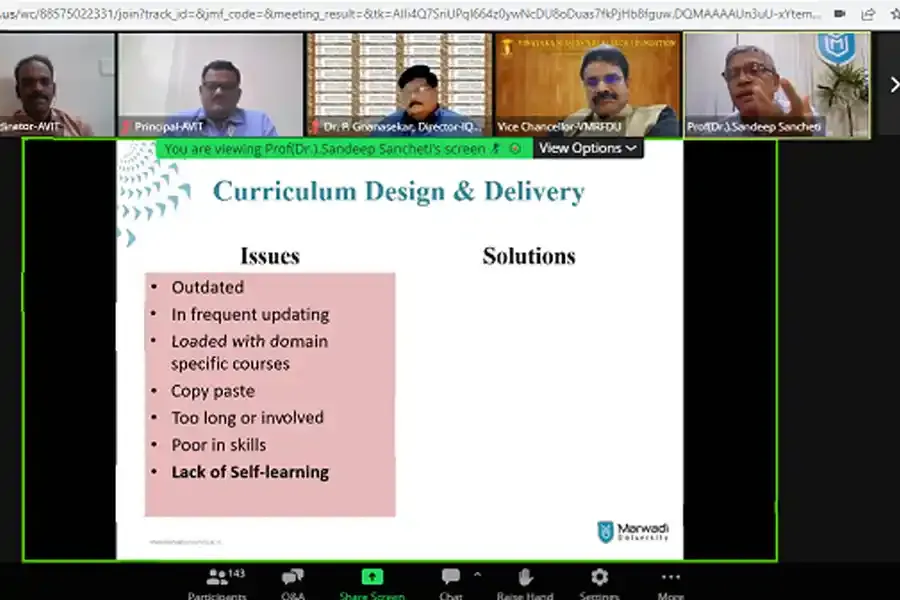Select Dr. P. Gnanasekar's video thumbnail
900x600 pixels.
pyautogui.click(x=398, y=85)
